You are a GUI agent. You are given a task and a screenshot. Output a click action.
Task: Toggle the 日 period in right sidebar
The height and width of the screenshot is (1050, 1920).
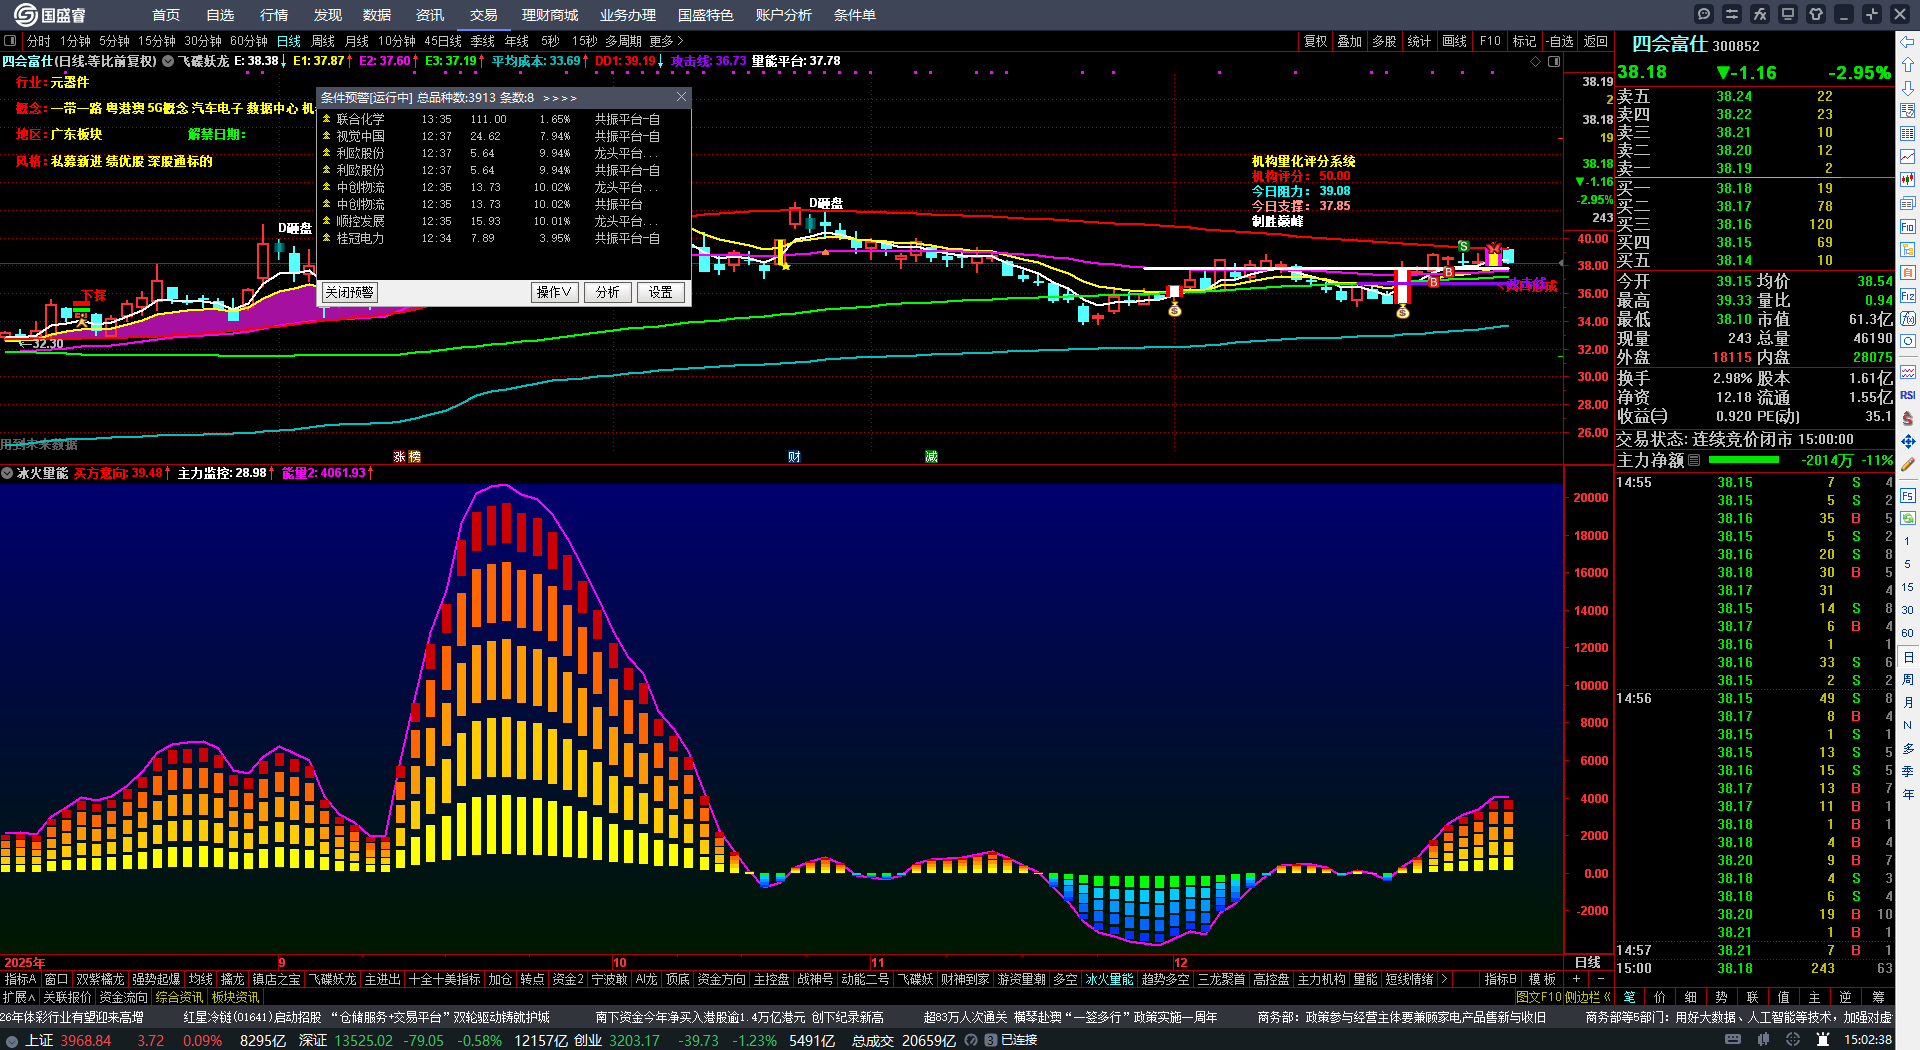pyautogui.click(x=1908, y=657)
